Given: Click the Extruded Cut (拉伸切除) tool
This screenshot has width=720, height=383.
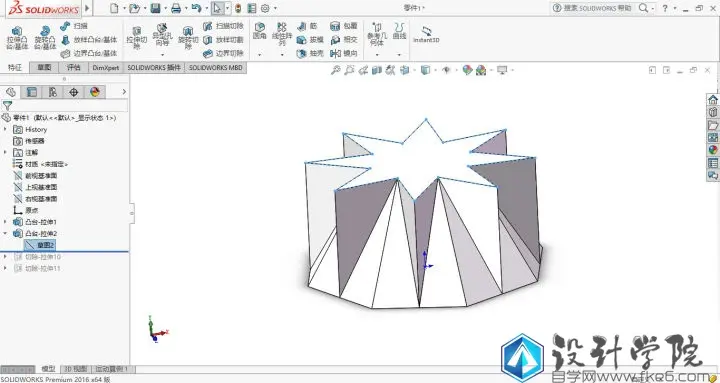Looking at the screenshot, I should 136,38.
